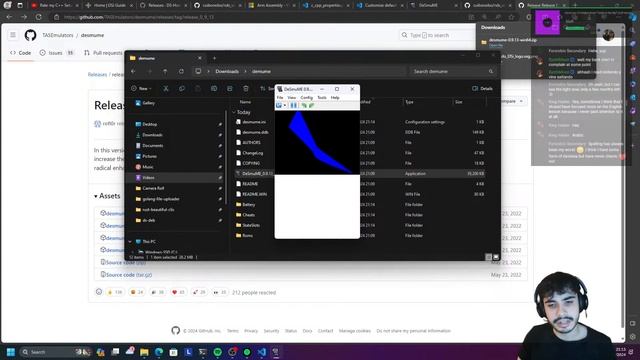The width and height of the screenshot is (640, 360).
Task: Select the StateSlots folder
Action: (x=251, y=225)
